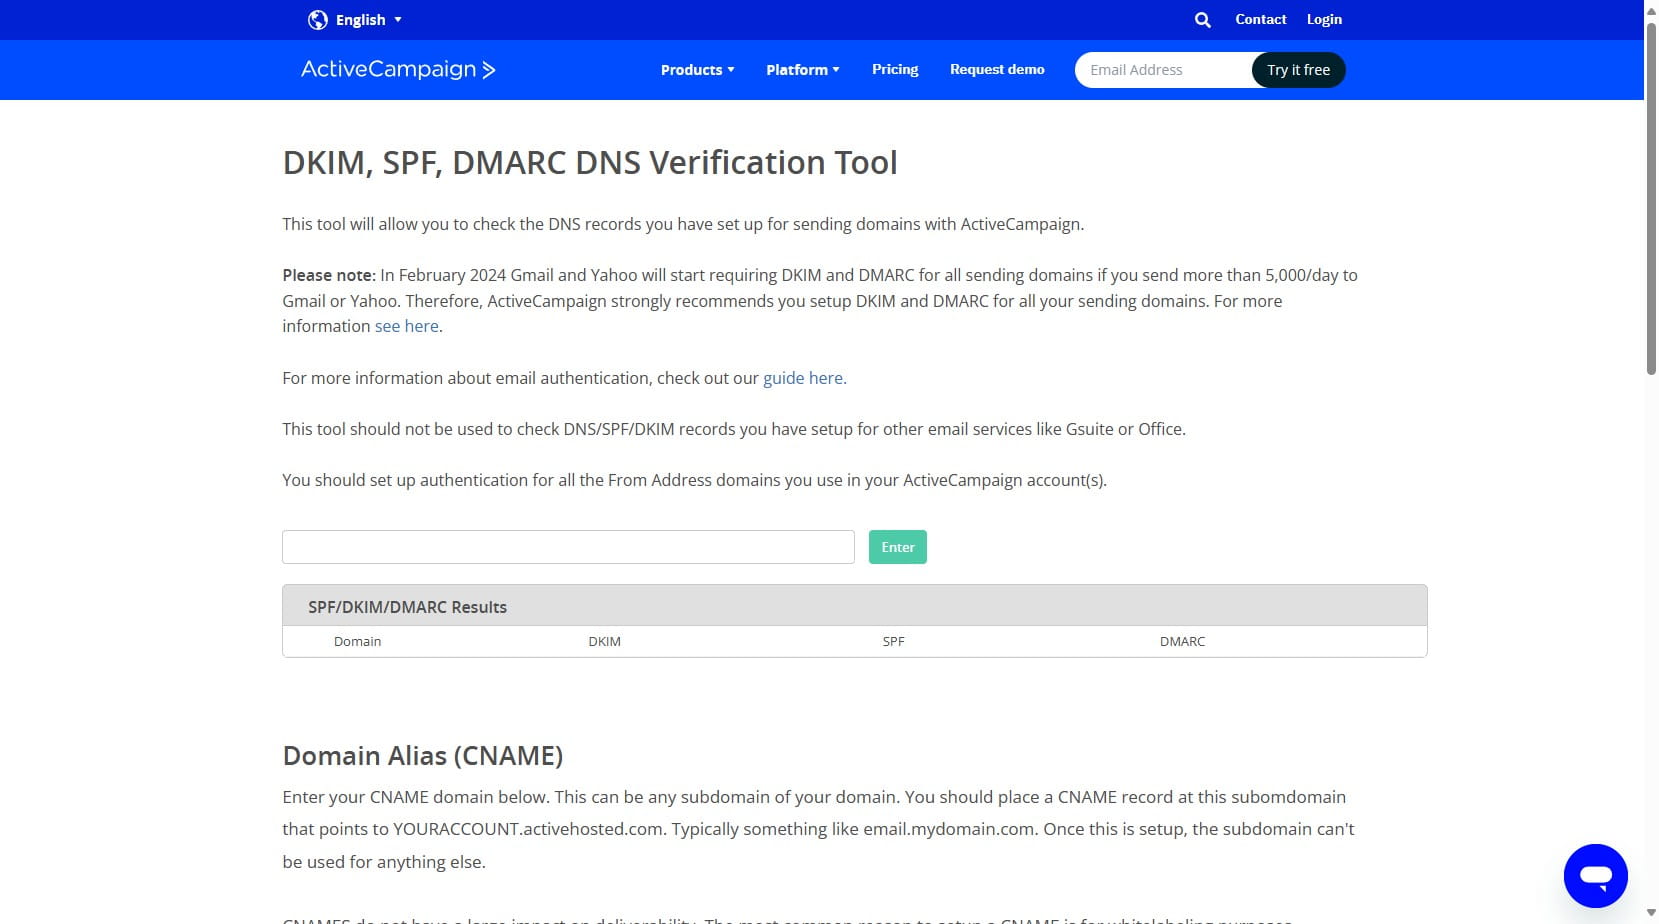Click the globe language icon
The width and height of the screenshot is (1659, 924).
click(316, 19)
